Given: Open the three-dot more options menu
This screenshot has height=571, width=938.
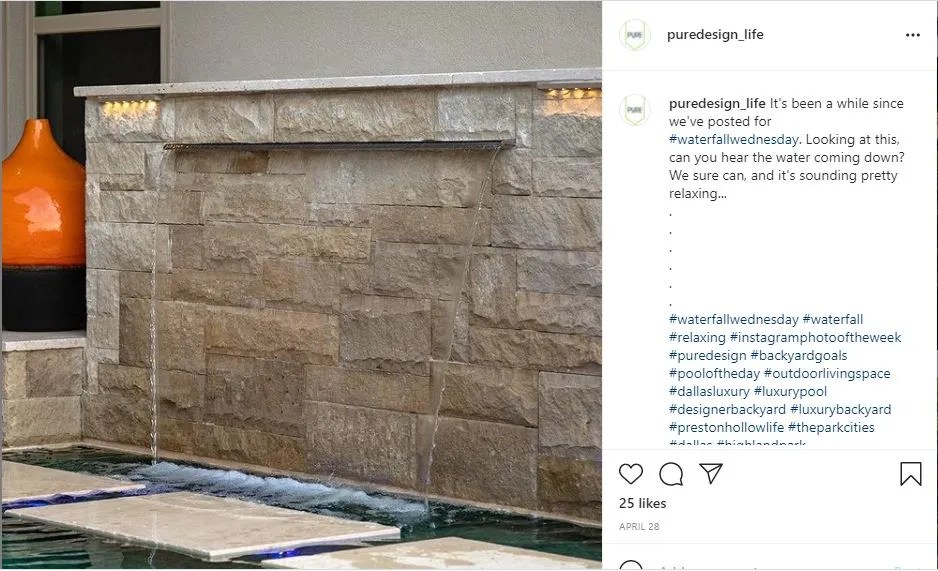Looking at the screenshot, I should coord(913,35).
